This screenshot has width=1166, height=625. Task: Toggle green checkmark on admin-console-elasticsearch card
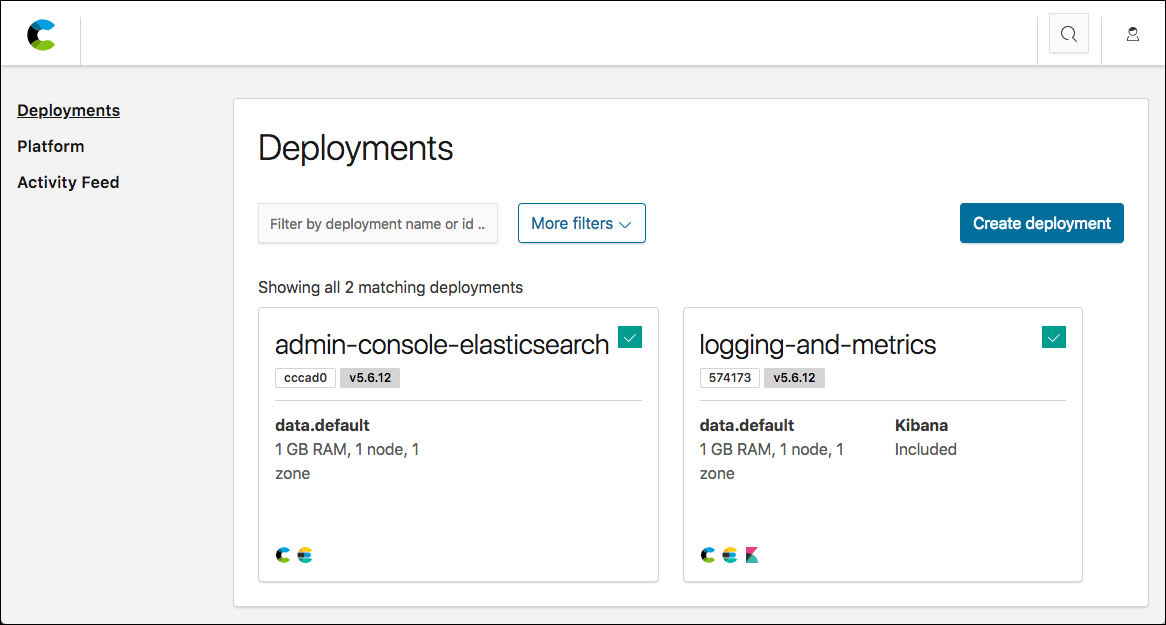pyautogui.click(x=630, y=337)
